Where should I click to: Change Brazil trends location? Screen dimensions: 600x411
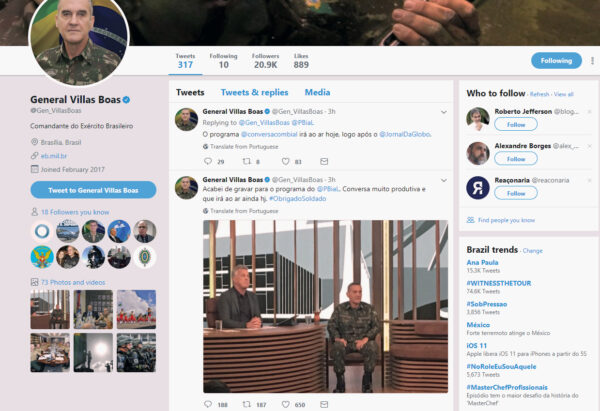(533, 251)
